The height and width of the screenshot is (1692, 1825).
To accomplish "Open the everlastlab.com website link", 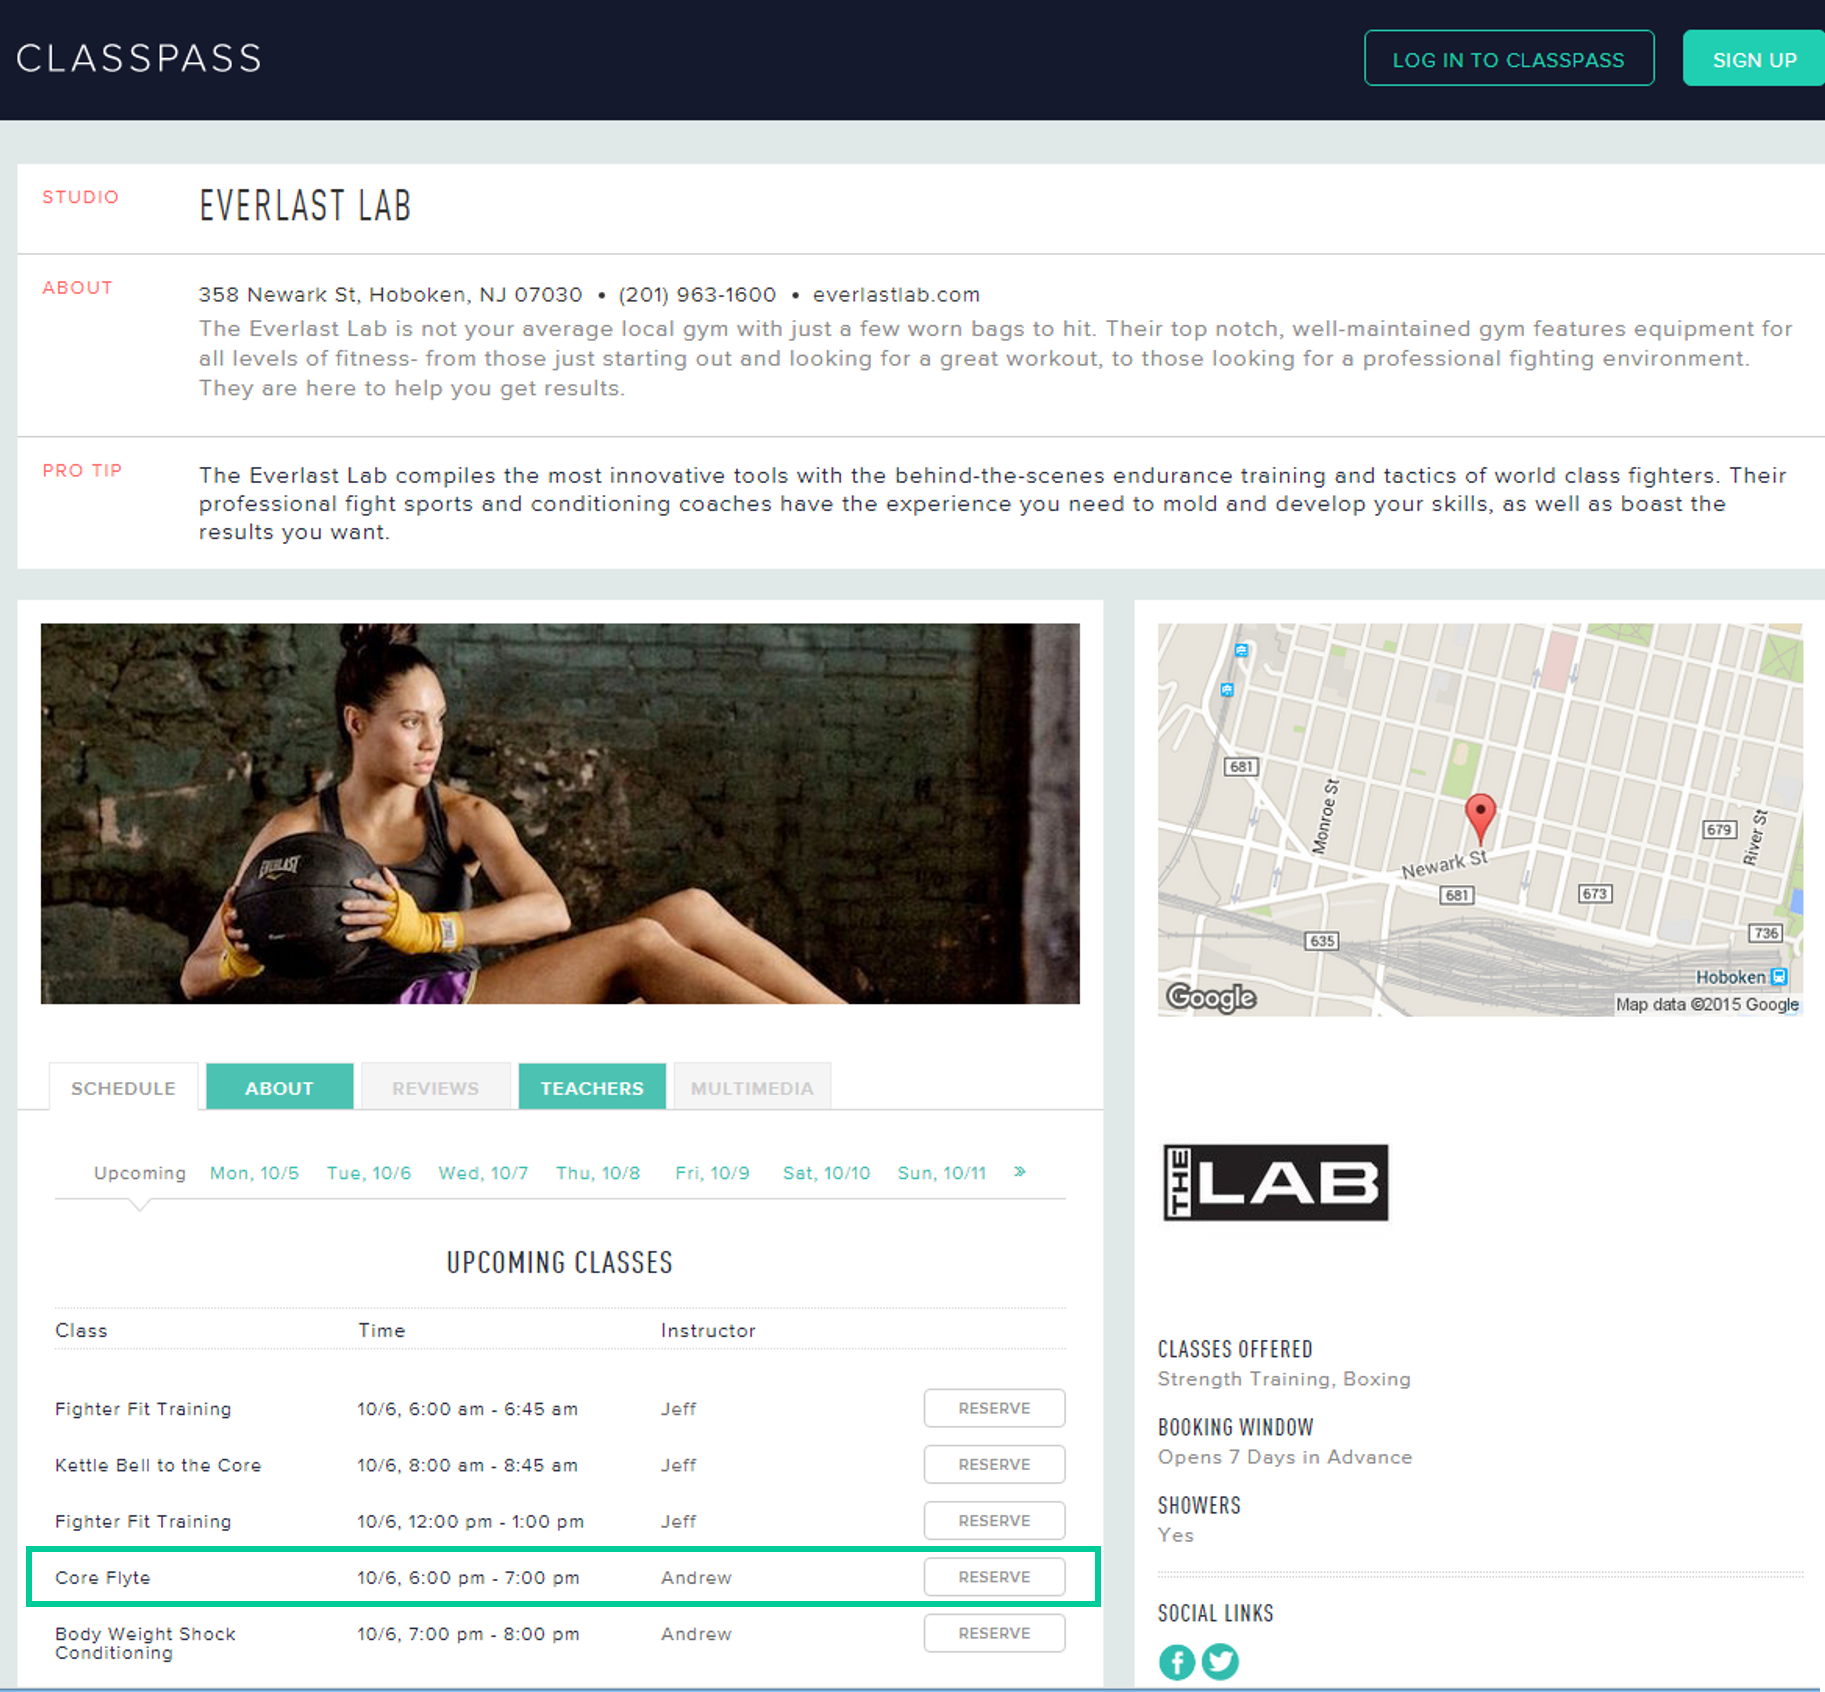I will 896,294.
